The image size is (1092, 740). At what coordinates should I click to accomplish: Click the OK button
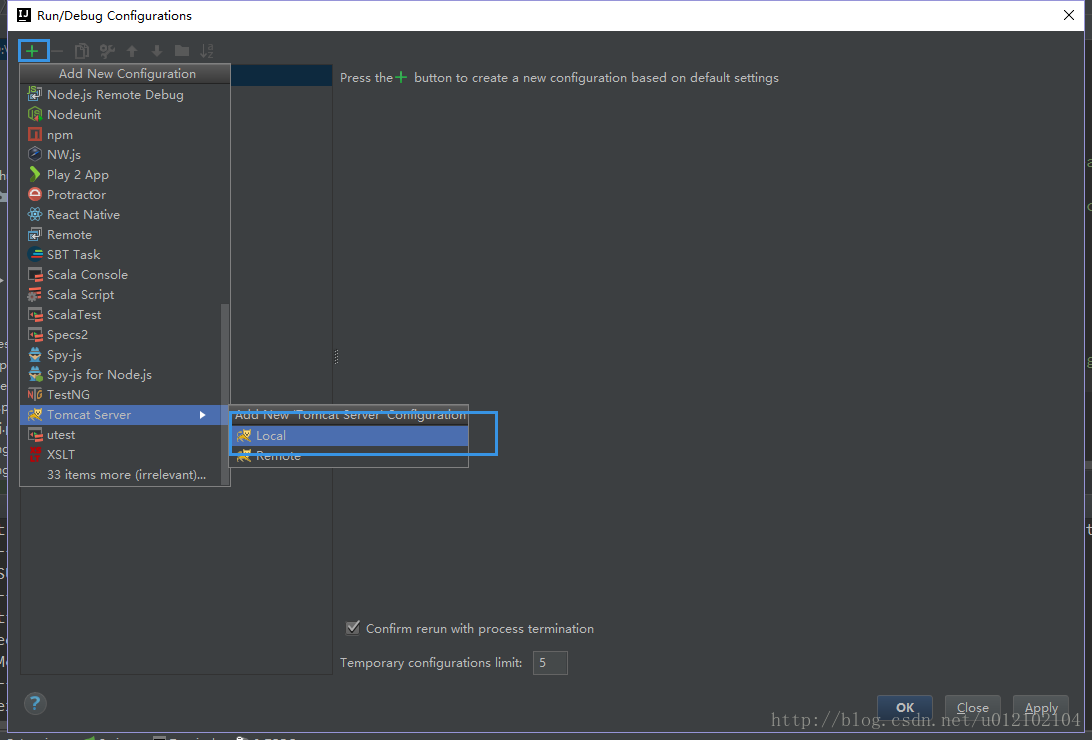pyautogui.click(x=905, y=707)
